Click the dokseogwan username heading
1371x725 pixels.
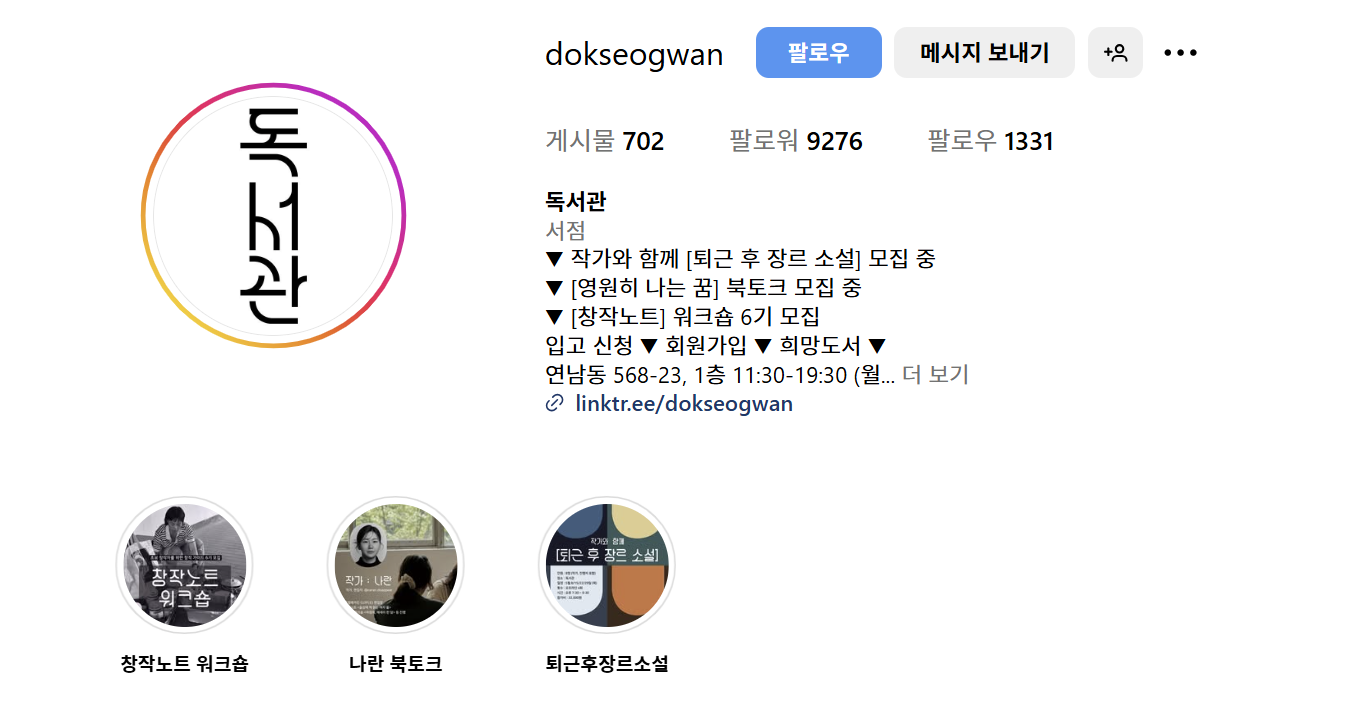(x=634, y=54)
